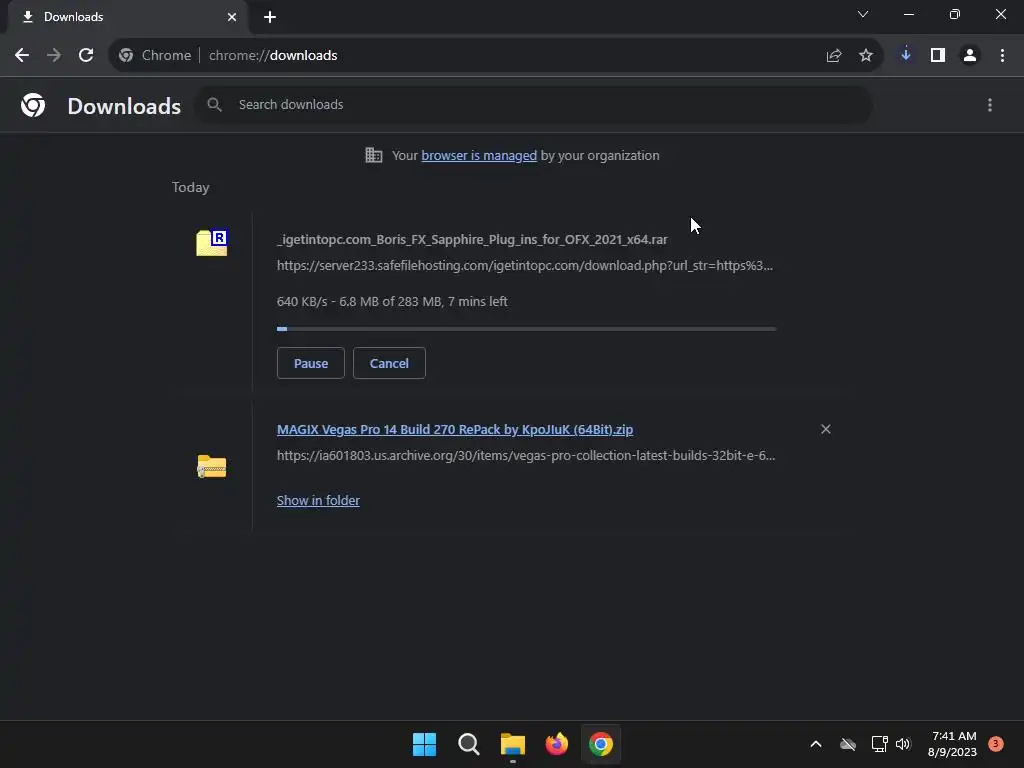Open notification center badge
1024x768 pixels.
coord(996,744)
